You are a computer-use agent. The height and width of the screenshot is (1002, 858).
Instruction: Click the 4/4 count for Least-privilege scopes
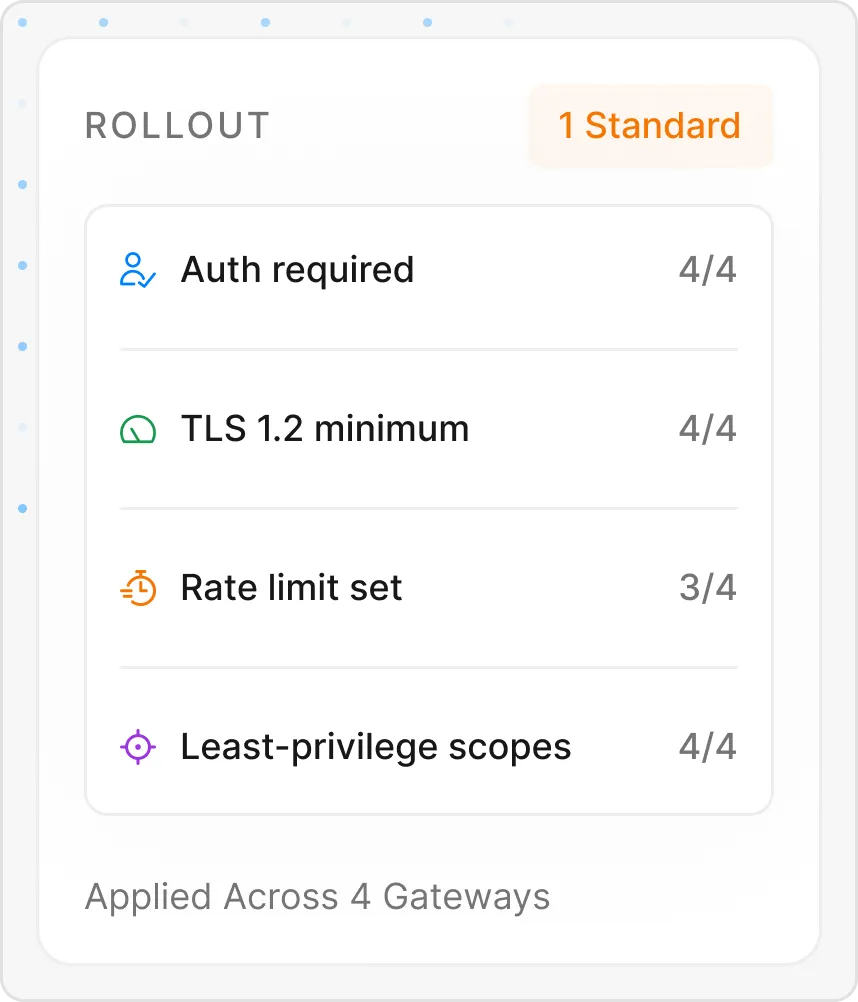(707, 746)
